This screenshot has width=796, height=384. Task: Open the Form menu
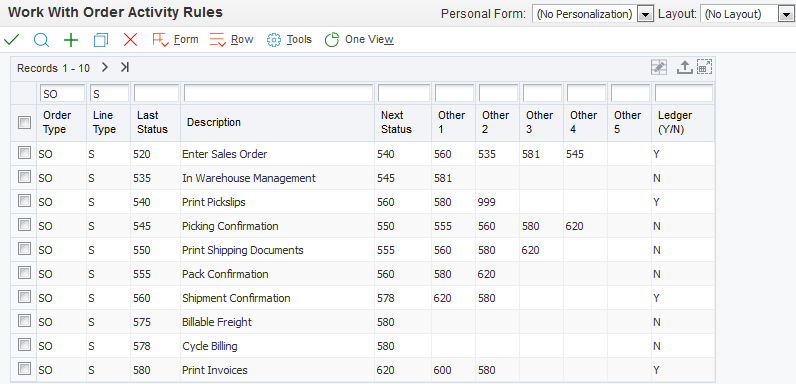click(x=175, y=40)
